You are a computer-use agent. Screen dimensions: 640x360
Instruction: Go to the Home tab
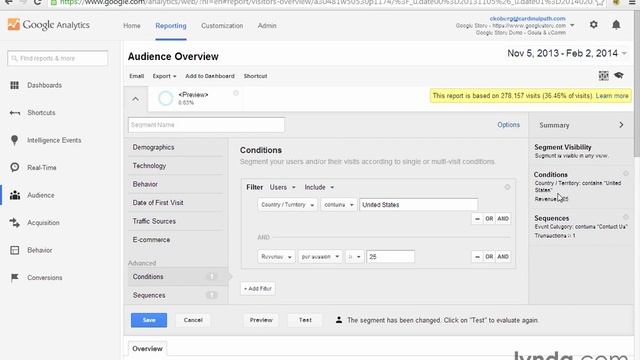132,26
